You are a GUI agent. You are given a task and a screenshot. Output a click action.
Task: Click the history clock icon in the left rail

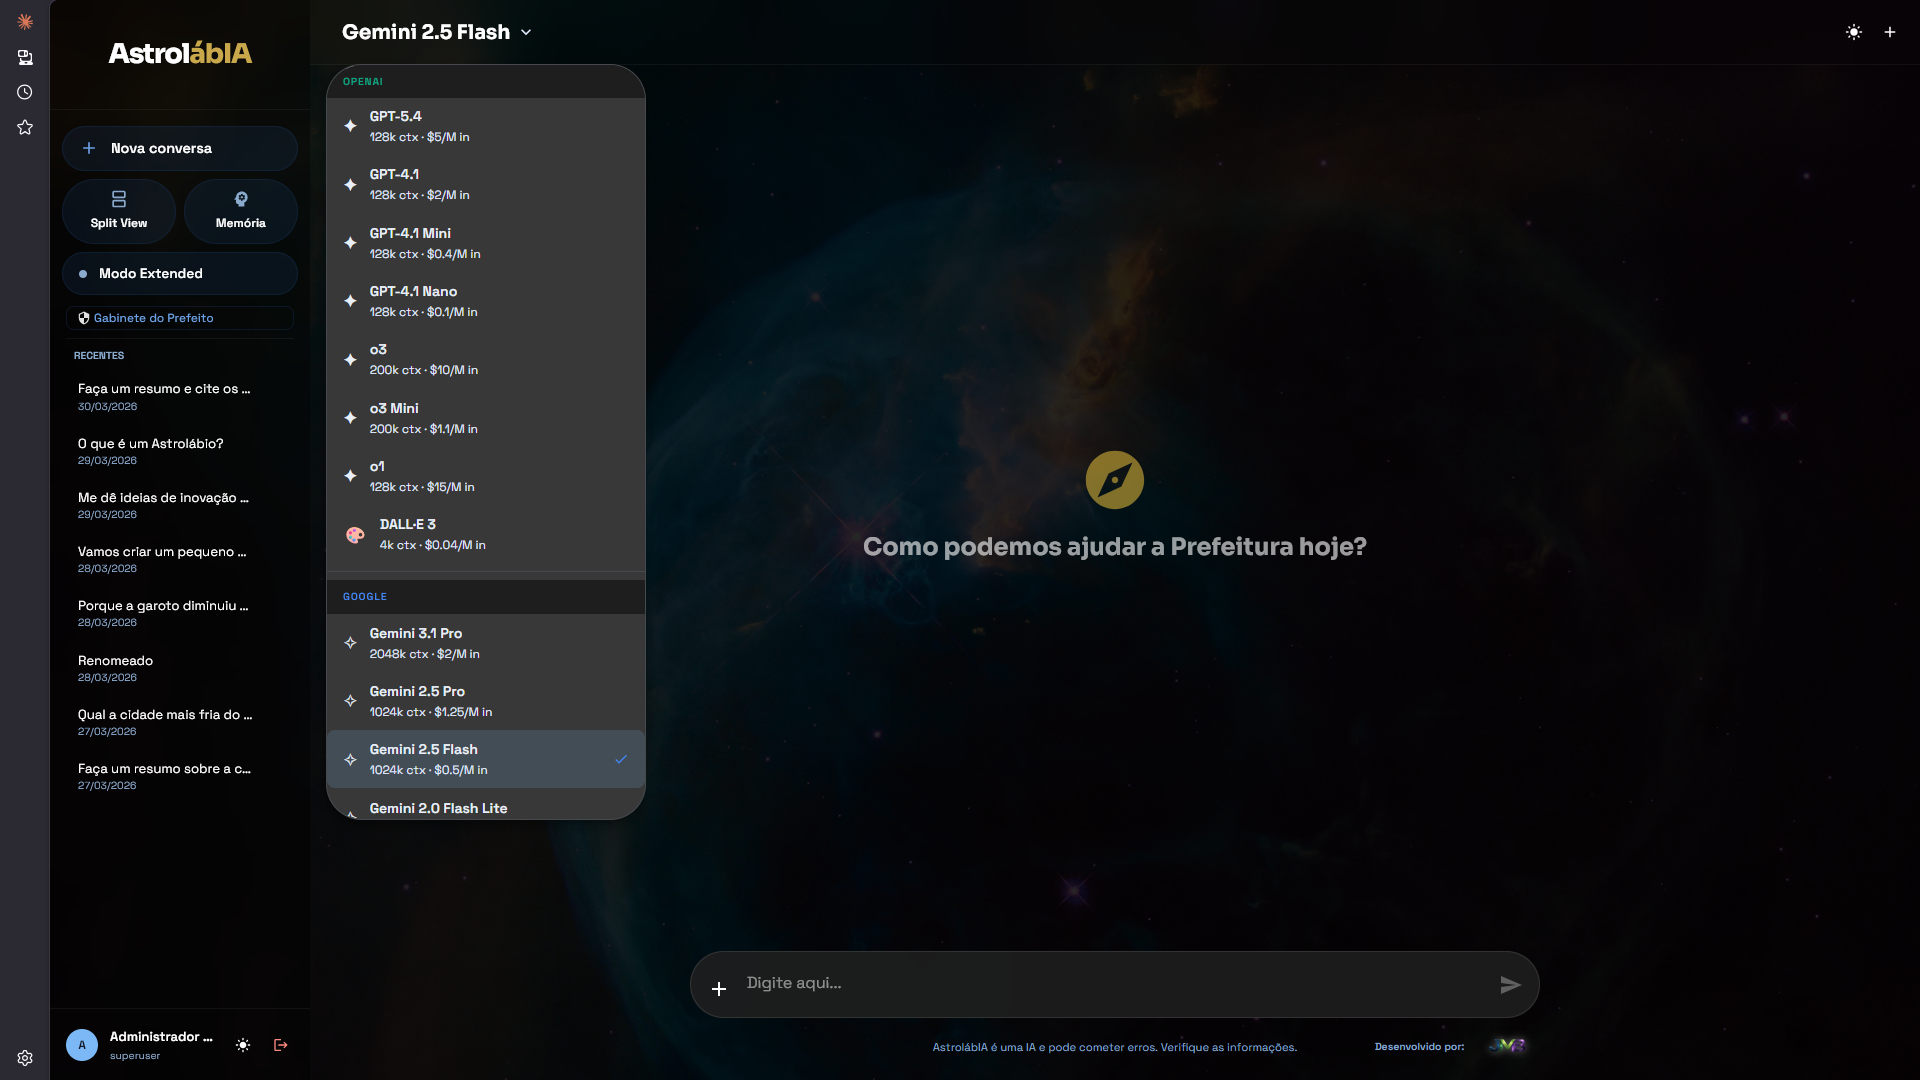(25, 92)
